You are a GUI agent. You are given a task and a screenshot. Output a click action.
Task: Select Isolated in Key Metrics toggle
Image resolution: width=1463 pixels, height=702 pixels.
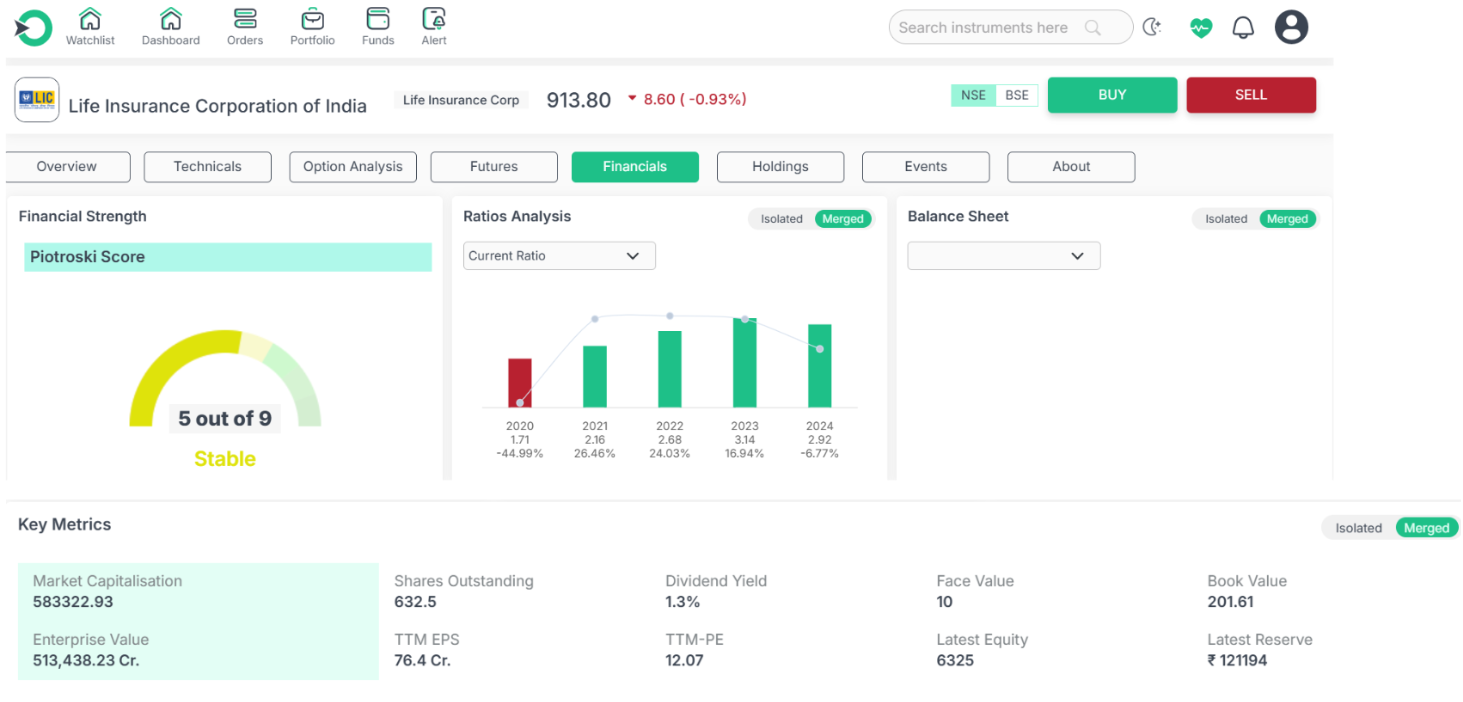pyautogui.click(x=1358, y=528)
